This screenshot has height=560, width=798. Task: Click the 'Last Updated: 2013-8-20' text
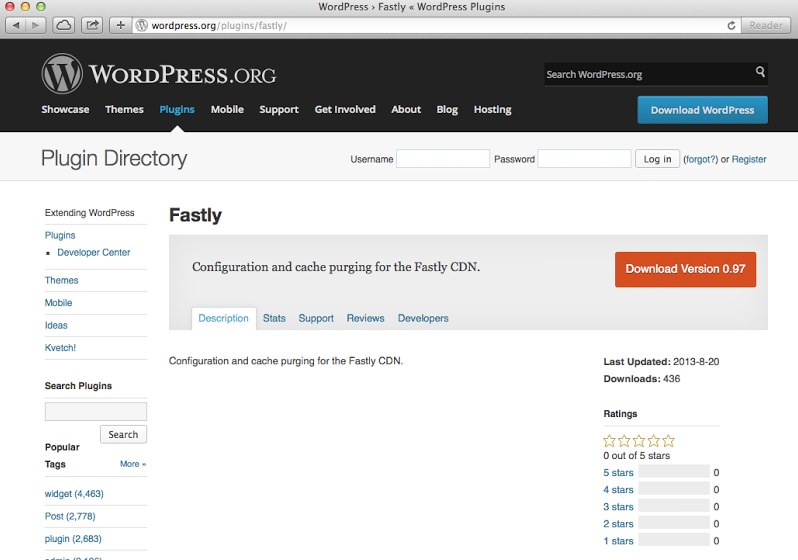coord(661,361)
